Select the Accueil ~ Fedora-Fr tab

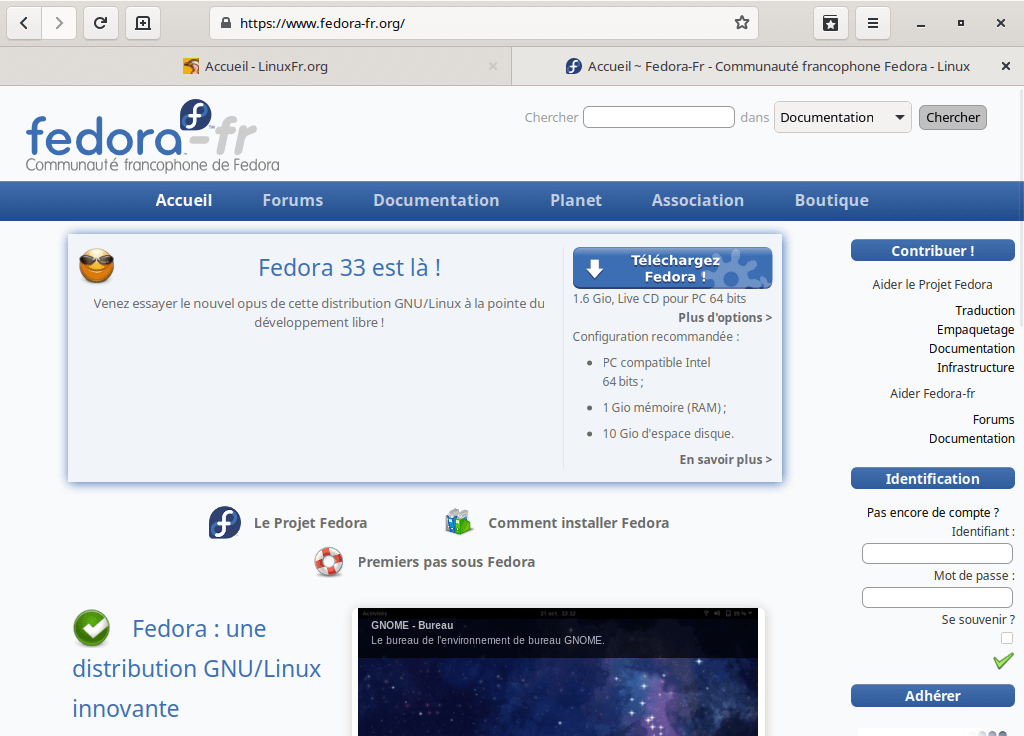(768, 66)
